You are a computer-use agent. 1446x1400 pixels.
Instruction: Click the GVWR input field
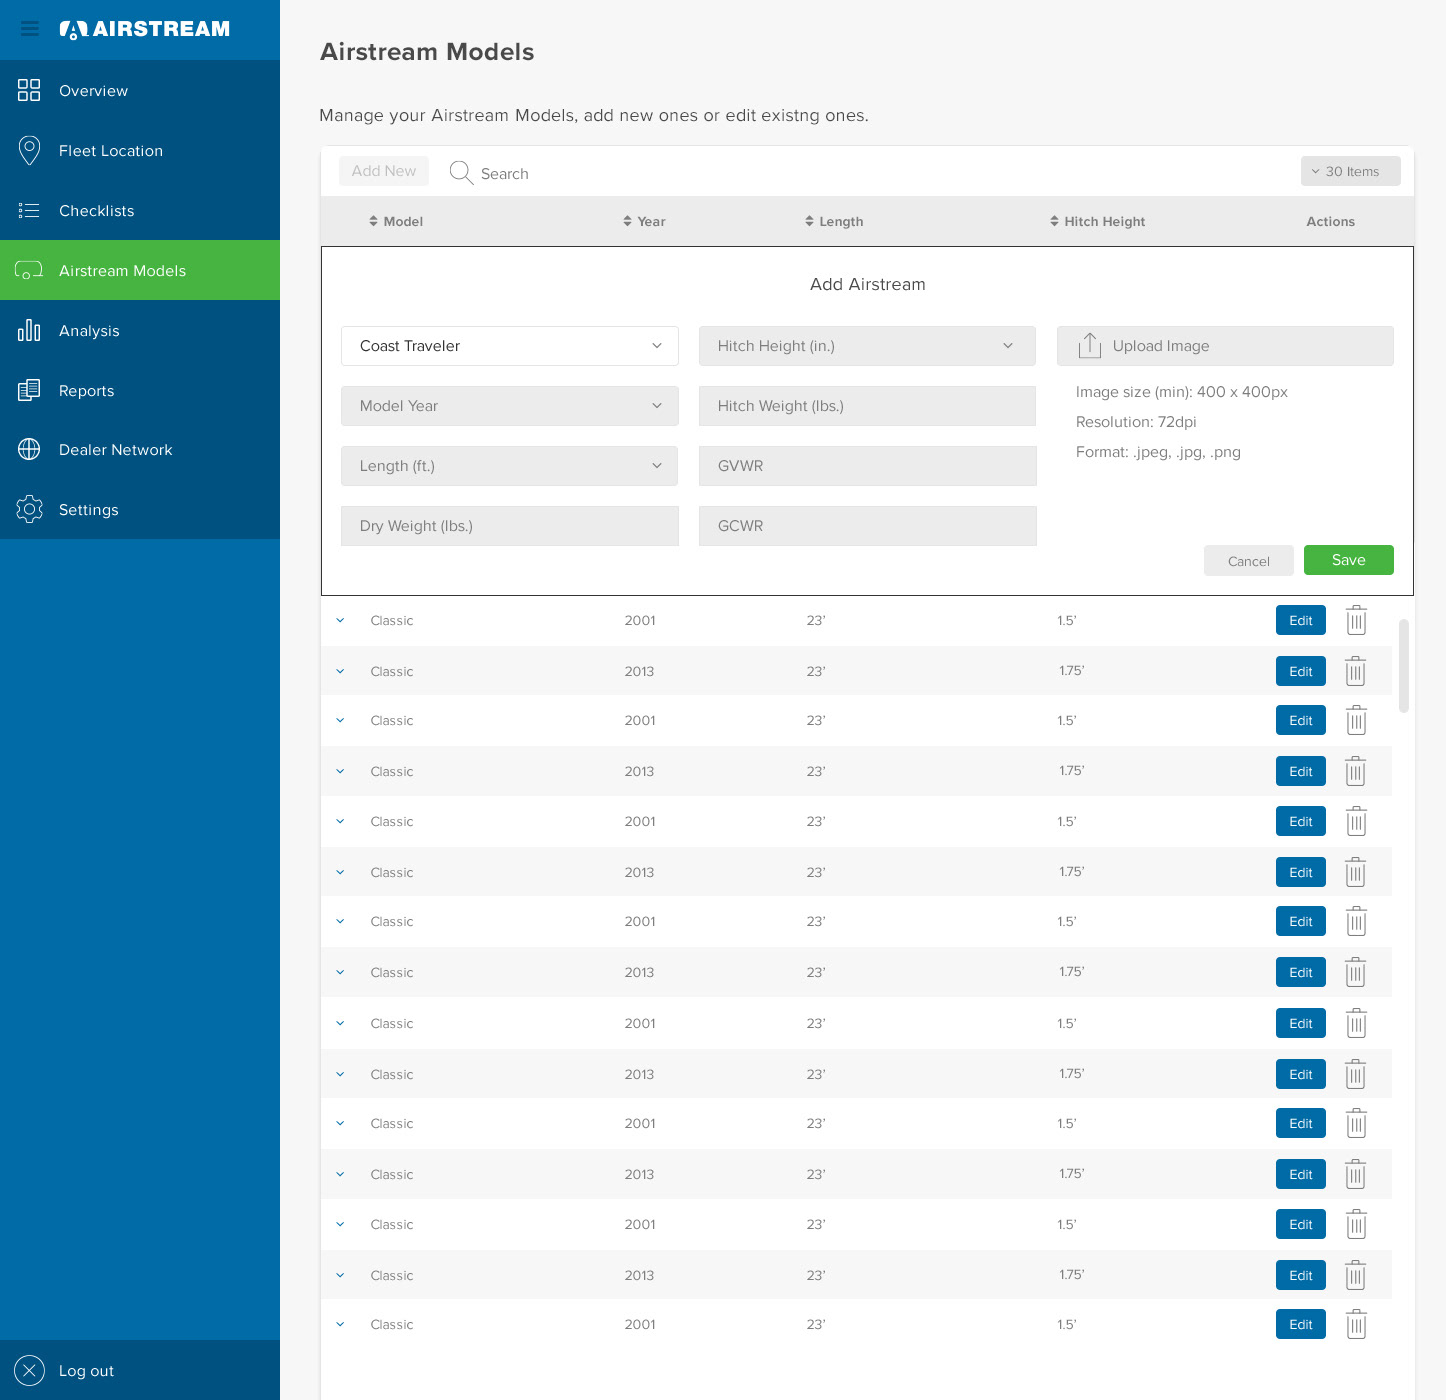867,466
